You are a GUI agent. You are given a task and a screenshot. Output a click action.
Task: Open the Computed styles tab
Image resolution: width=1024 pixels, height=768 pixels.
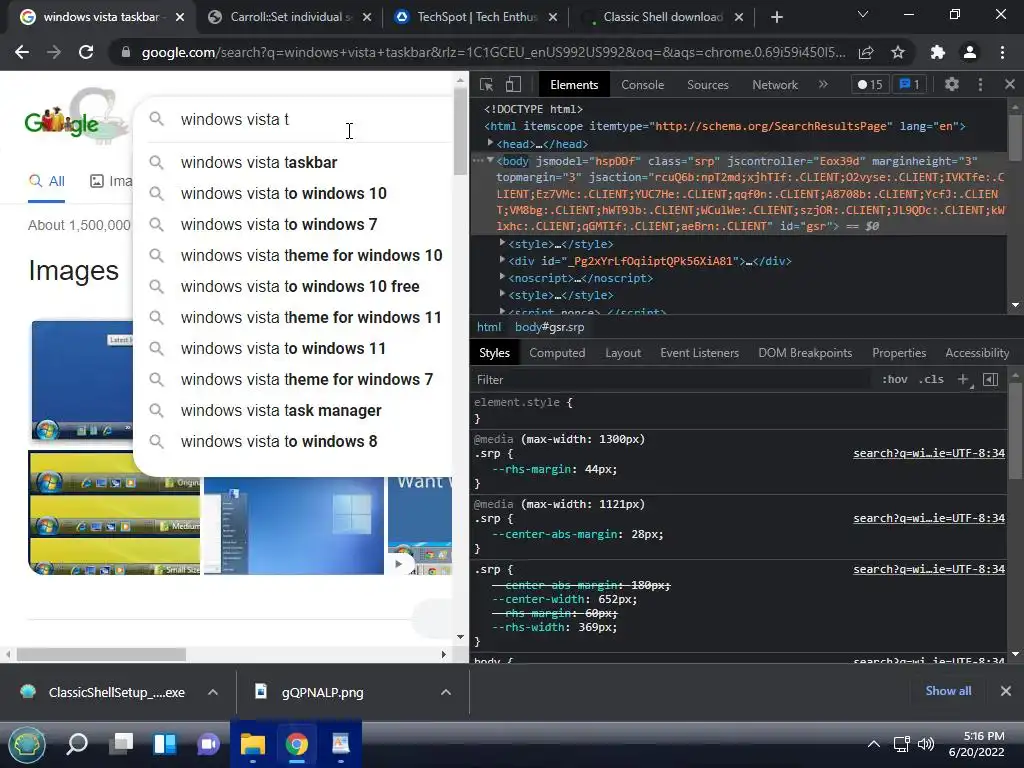coord(557,353)
